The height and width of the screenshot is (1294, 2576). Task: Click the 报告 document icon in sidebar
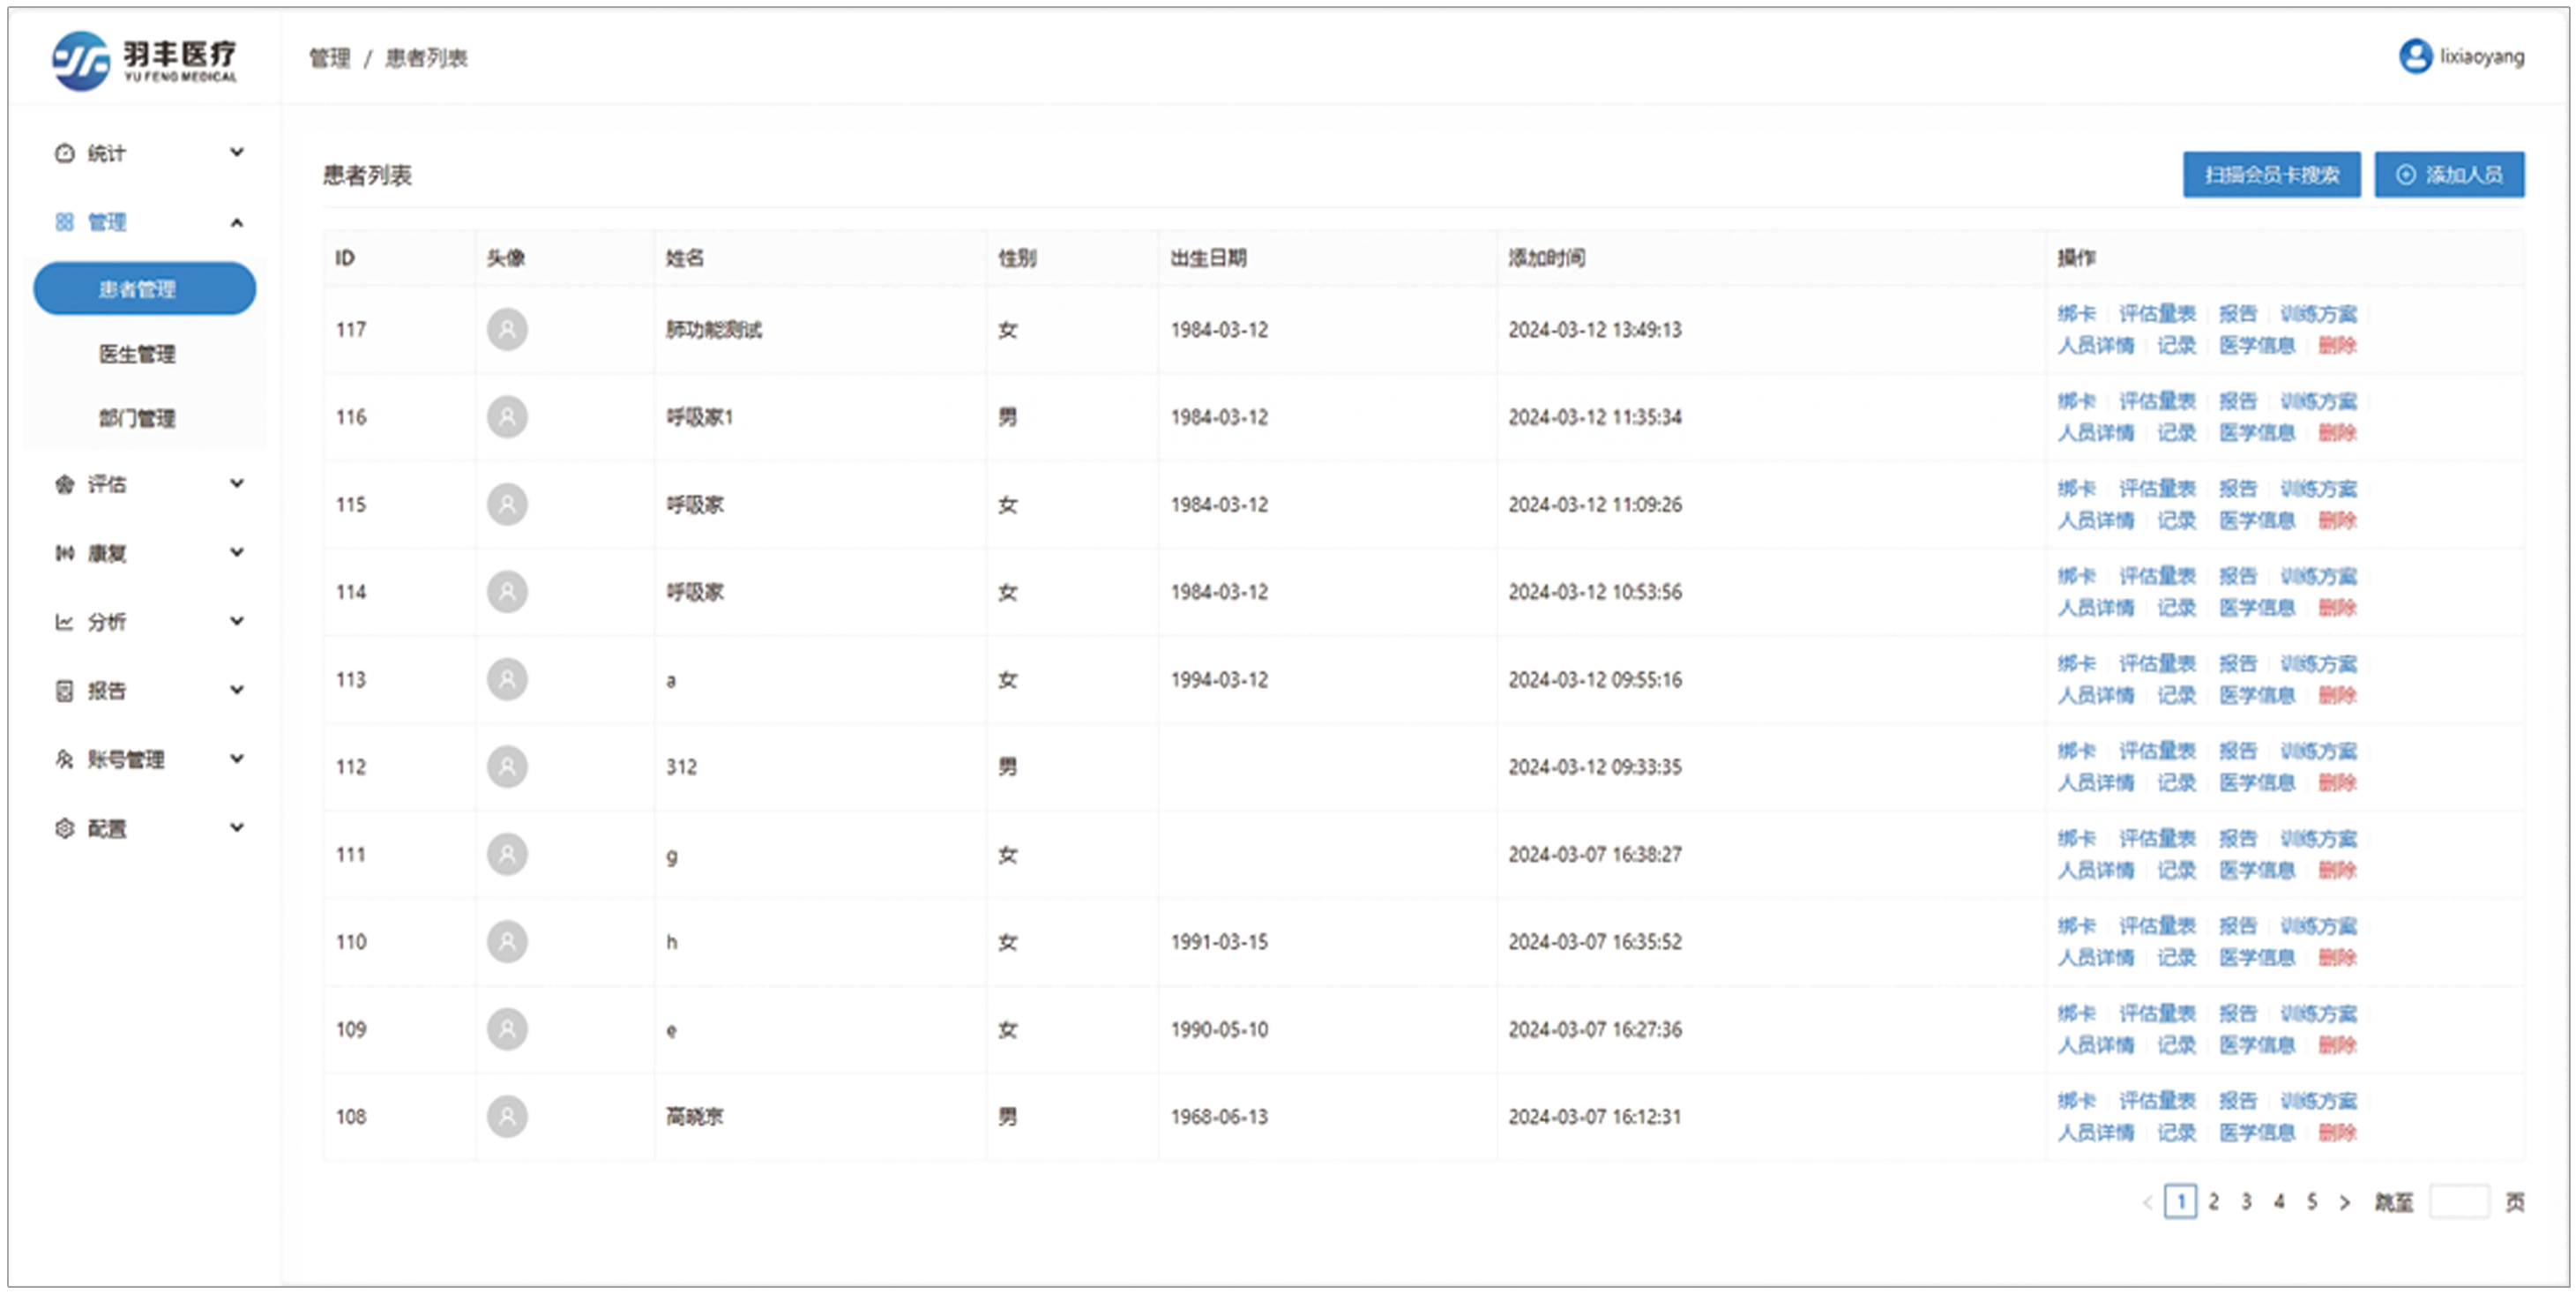pos(65,691)
